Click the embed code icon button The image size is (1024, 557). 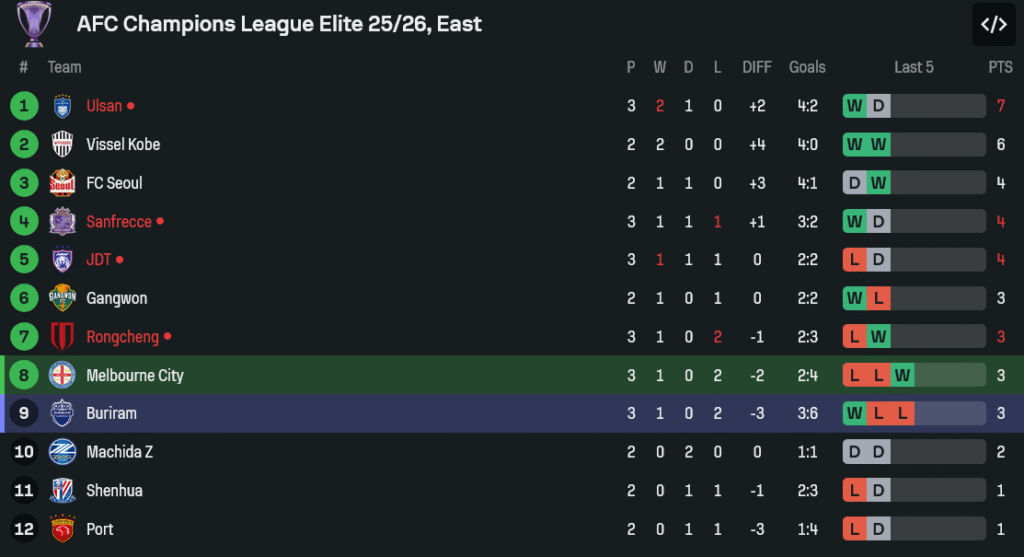(993, 25)
